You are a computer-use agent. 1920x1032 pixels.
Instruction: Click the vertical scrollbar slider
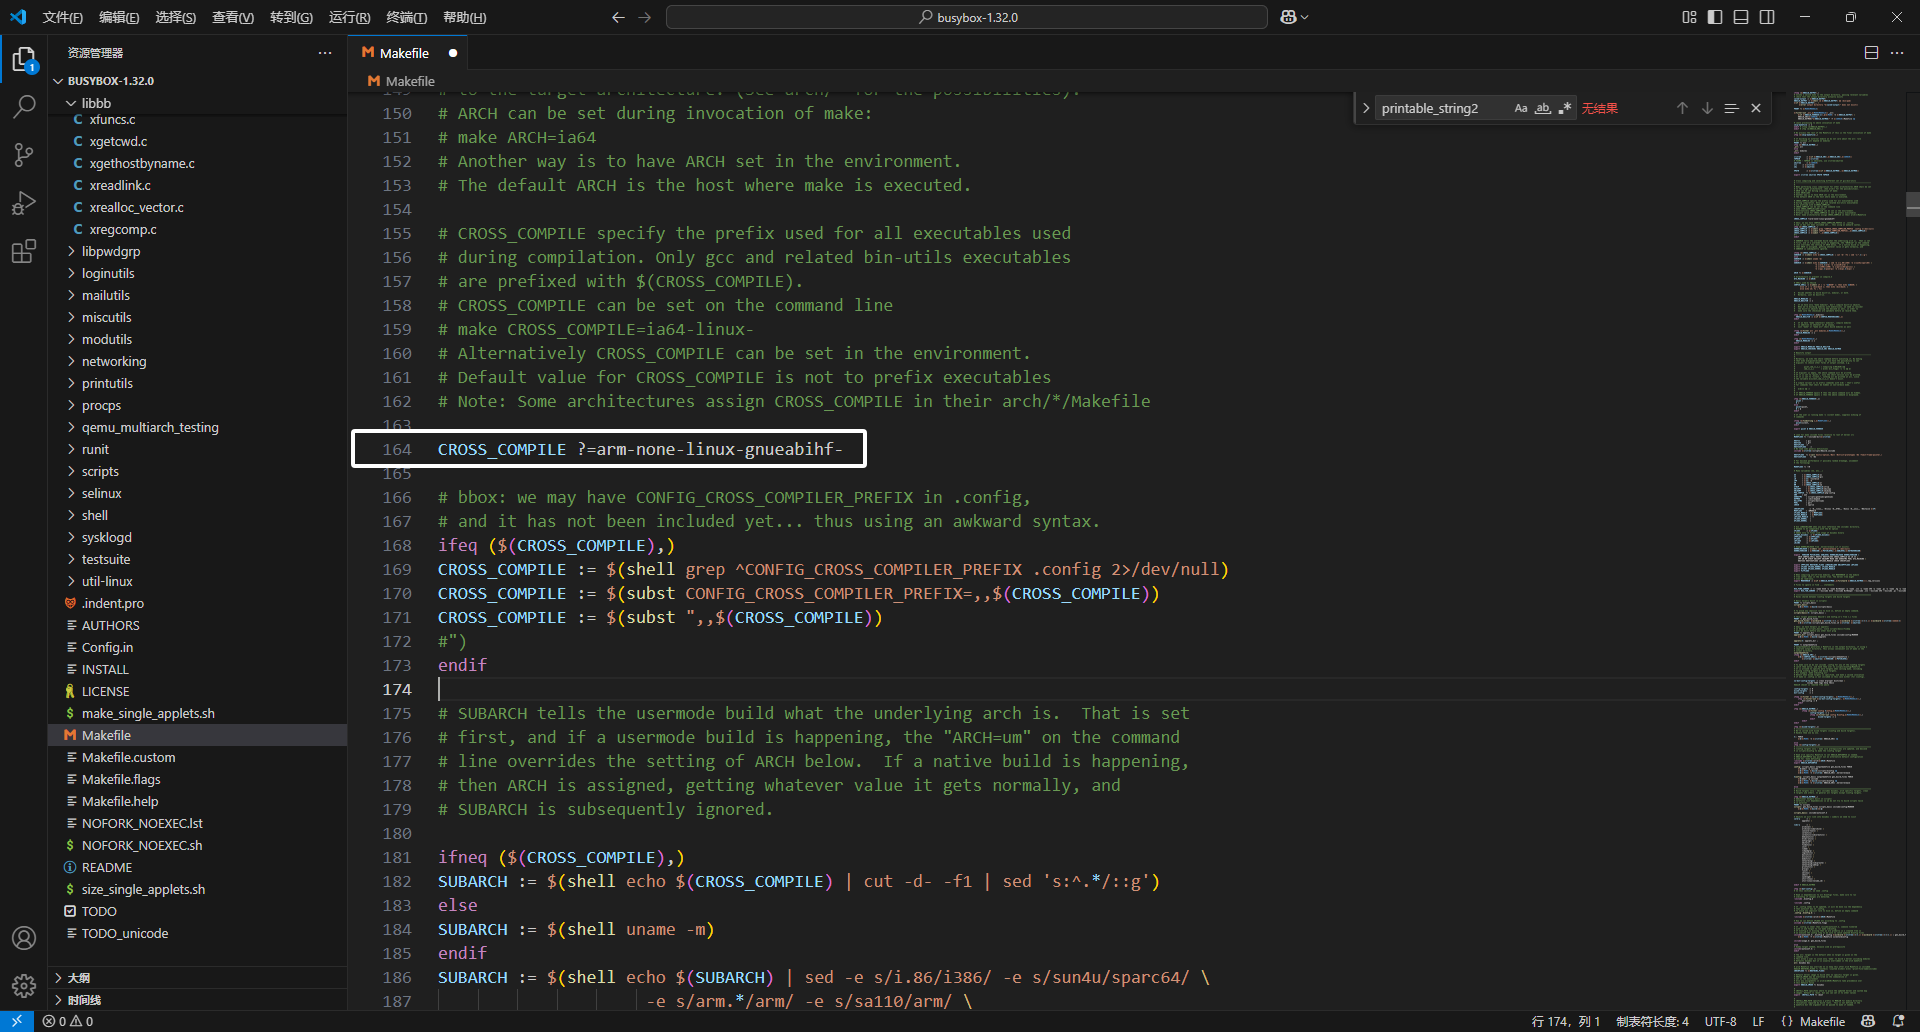click(1913, 204)
